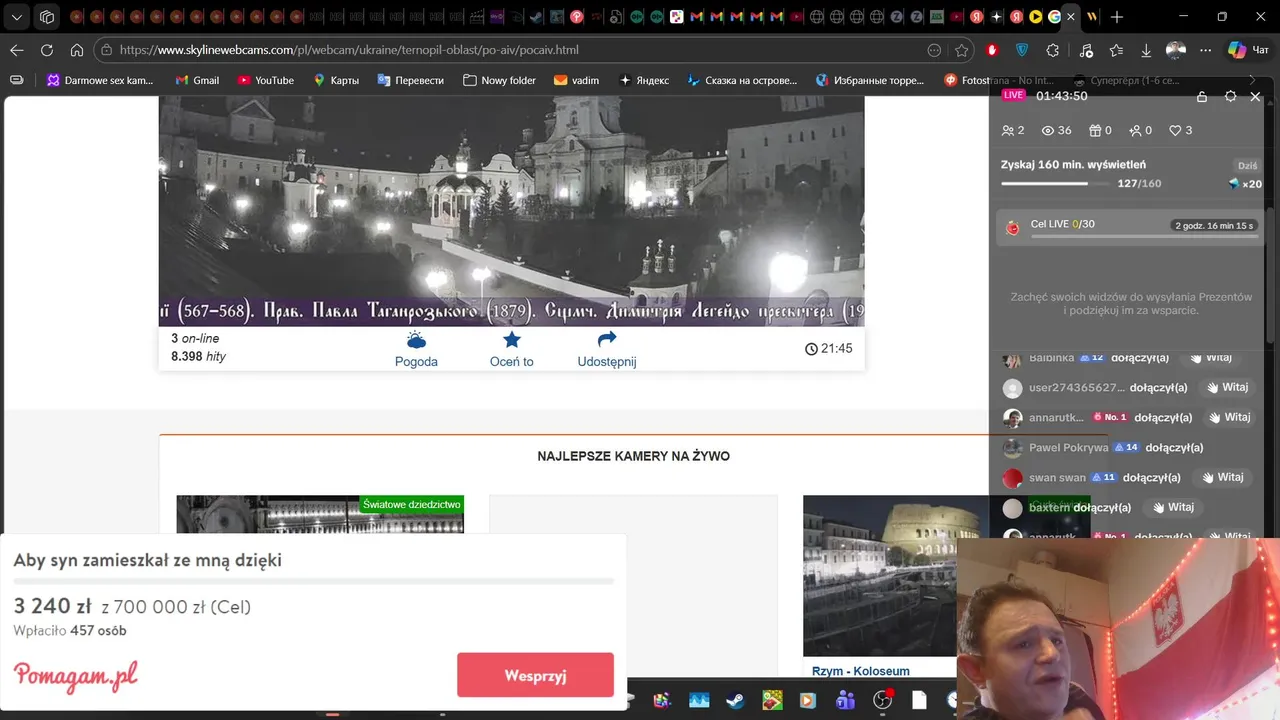Click the page info icon in address bar
The width and height of the screenshot is (1280, 720).
(x=107, y=50)
